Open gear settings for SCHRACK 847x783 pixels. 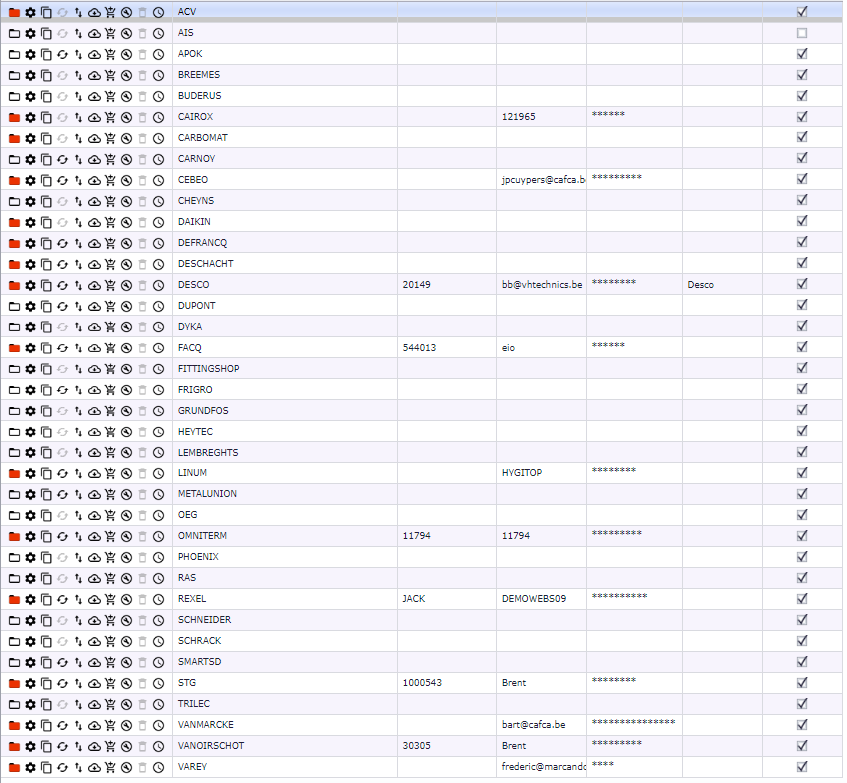coord(30,642)
